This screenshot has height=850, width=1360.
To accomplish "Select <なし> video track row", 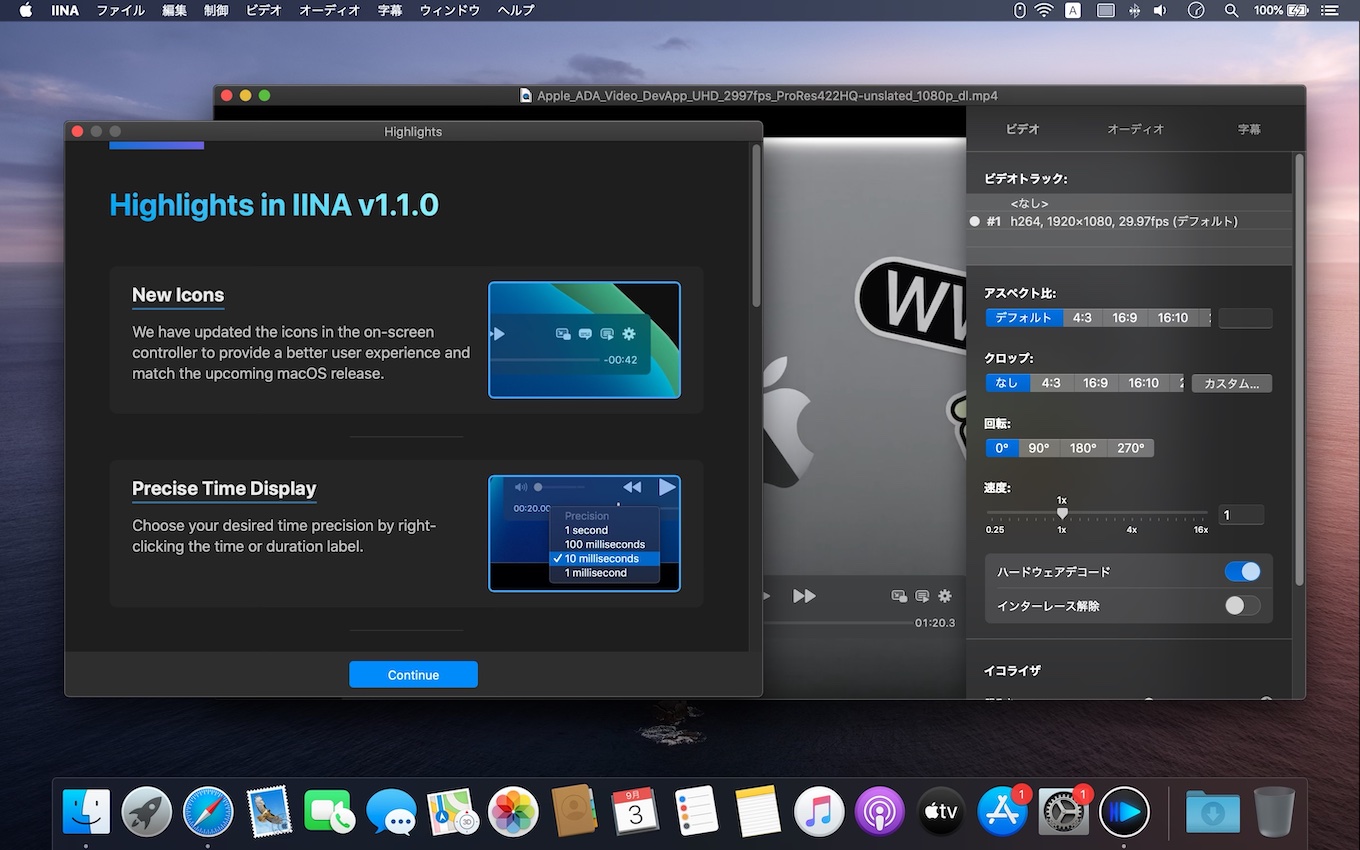I will pos(1129,203).
